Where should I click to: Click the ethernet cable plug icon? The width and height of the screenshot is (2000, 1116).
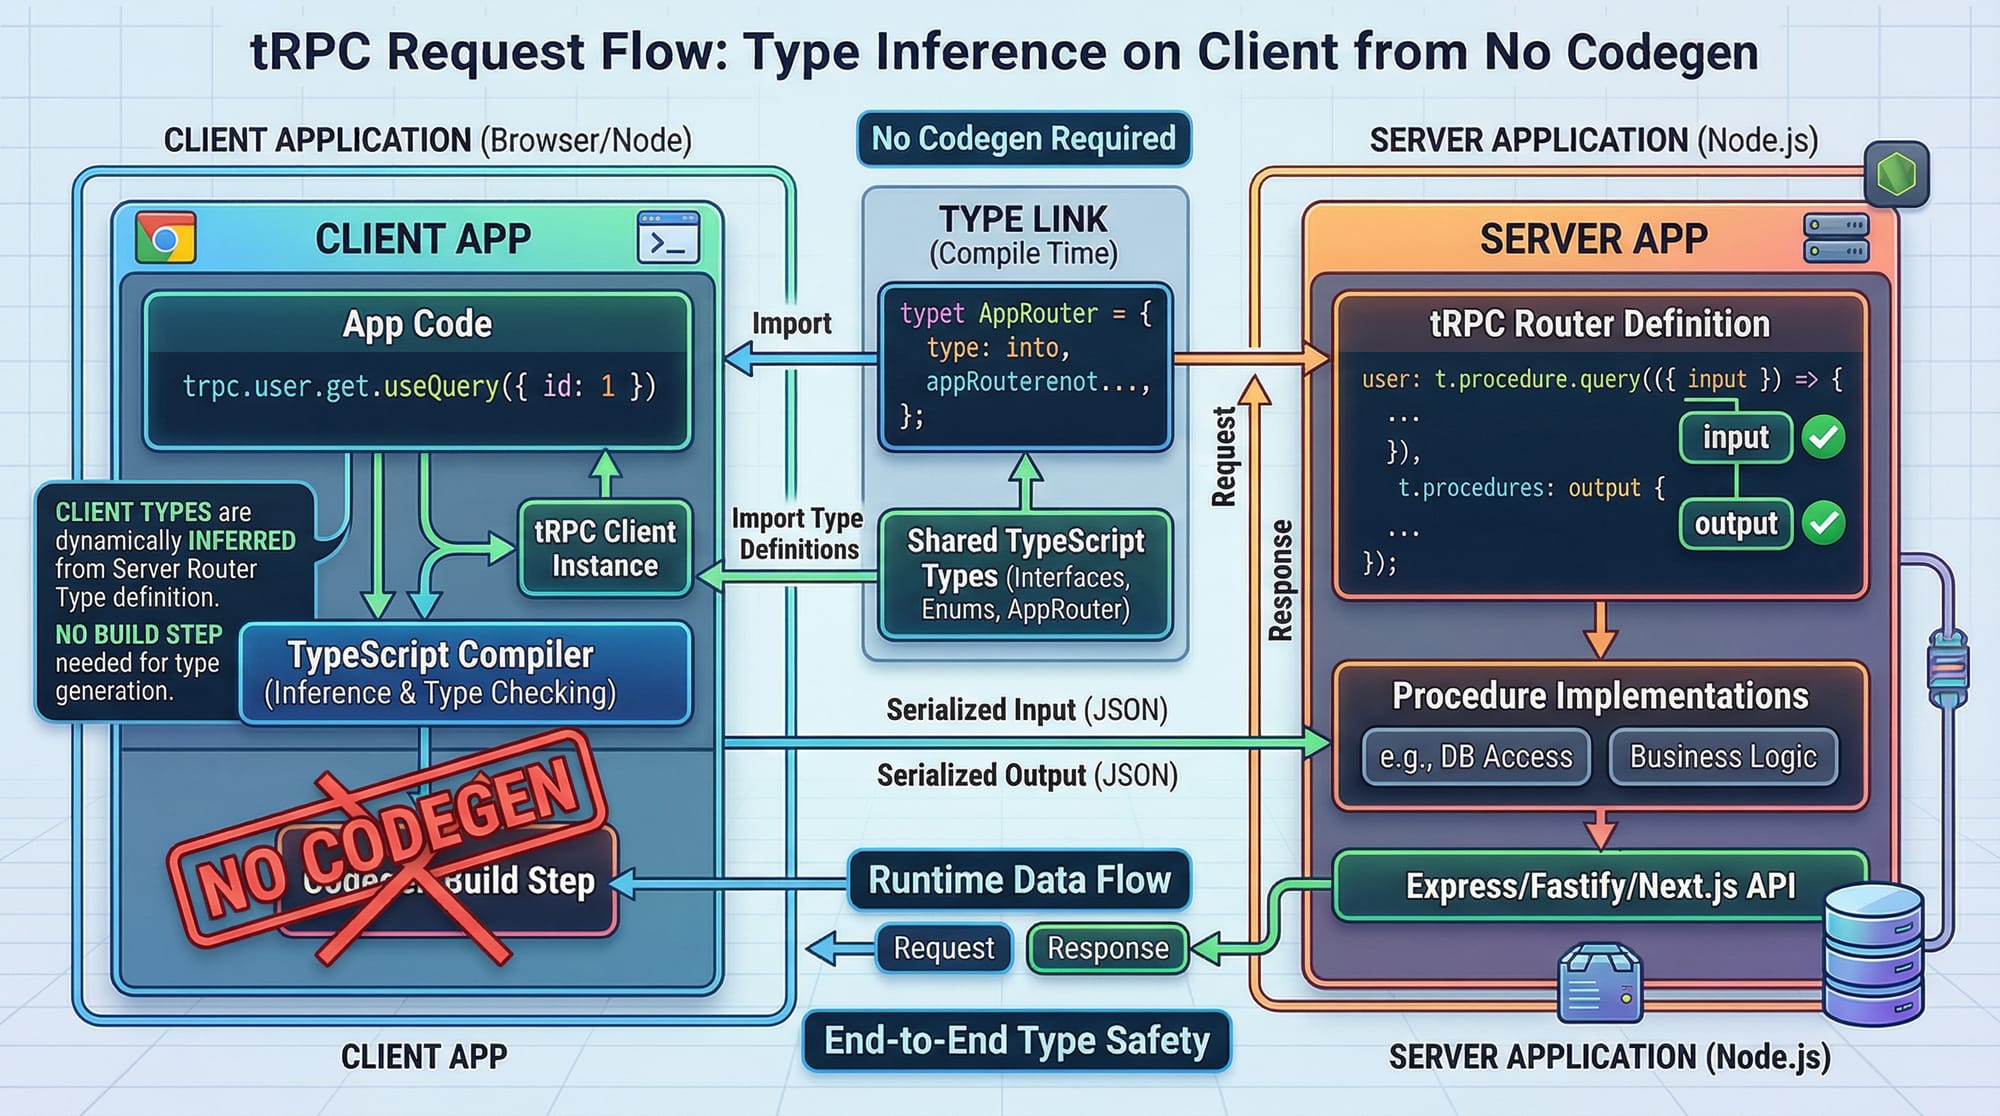[1947, 667]
